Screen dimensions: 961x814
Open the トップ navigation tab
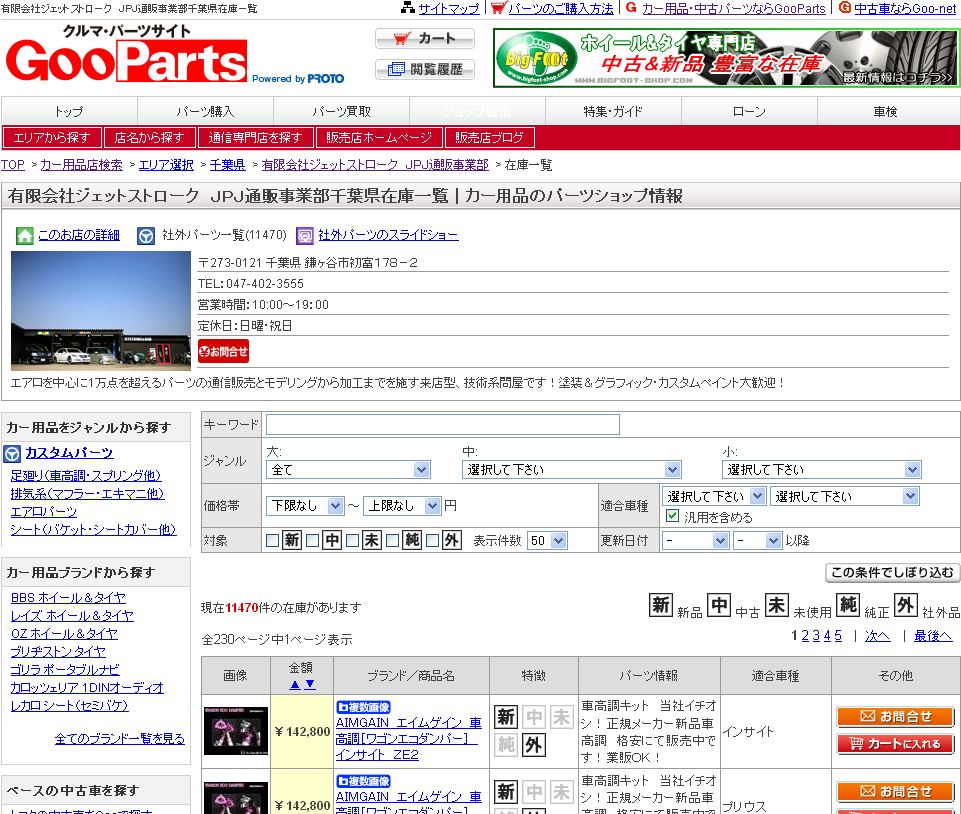pos(69,112)
